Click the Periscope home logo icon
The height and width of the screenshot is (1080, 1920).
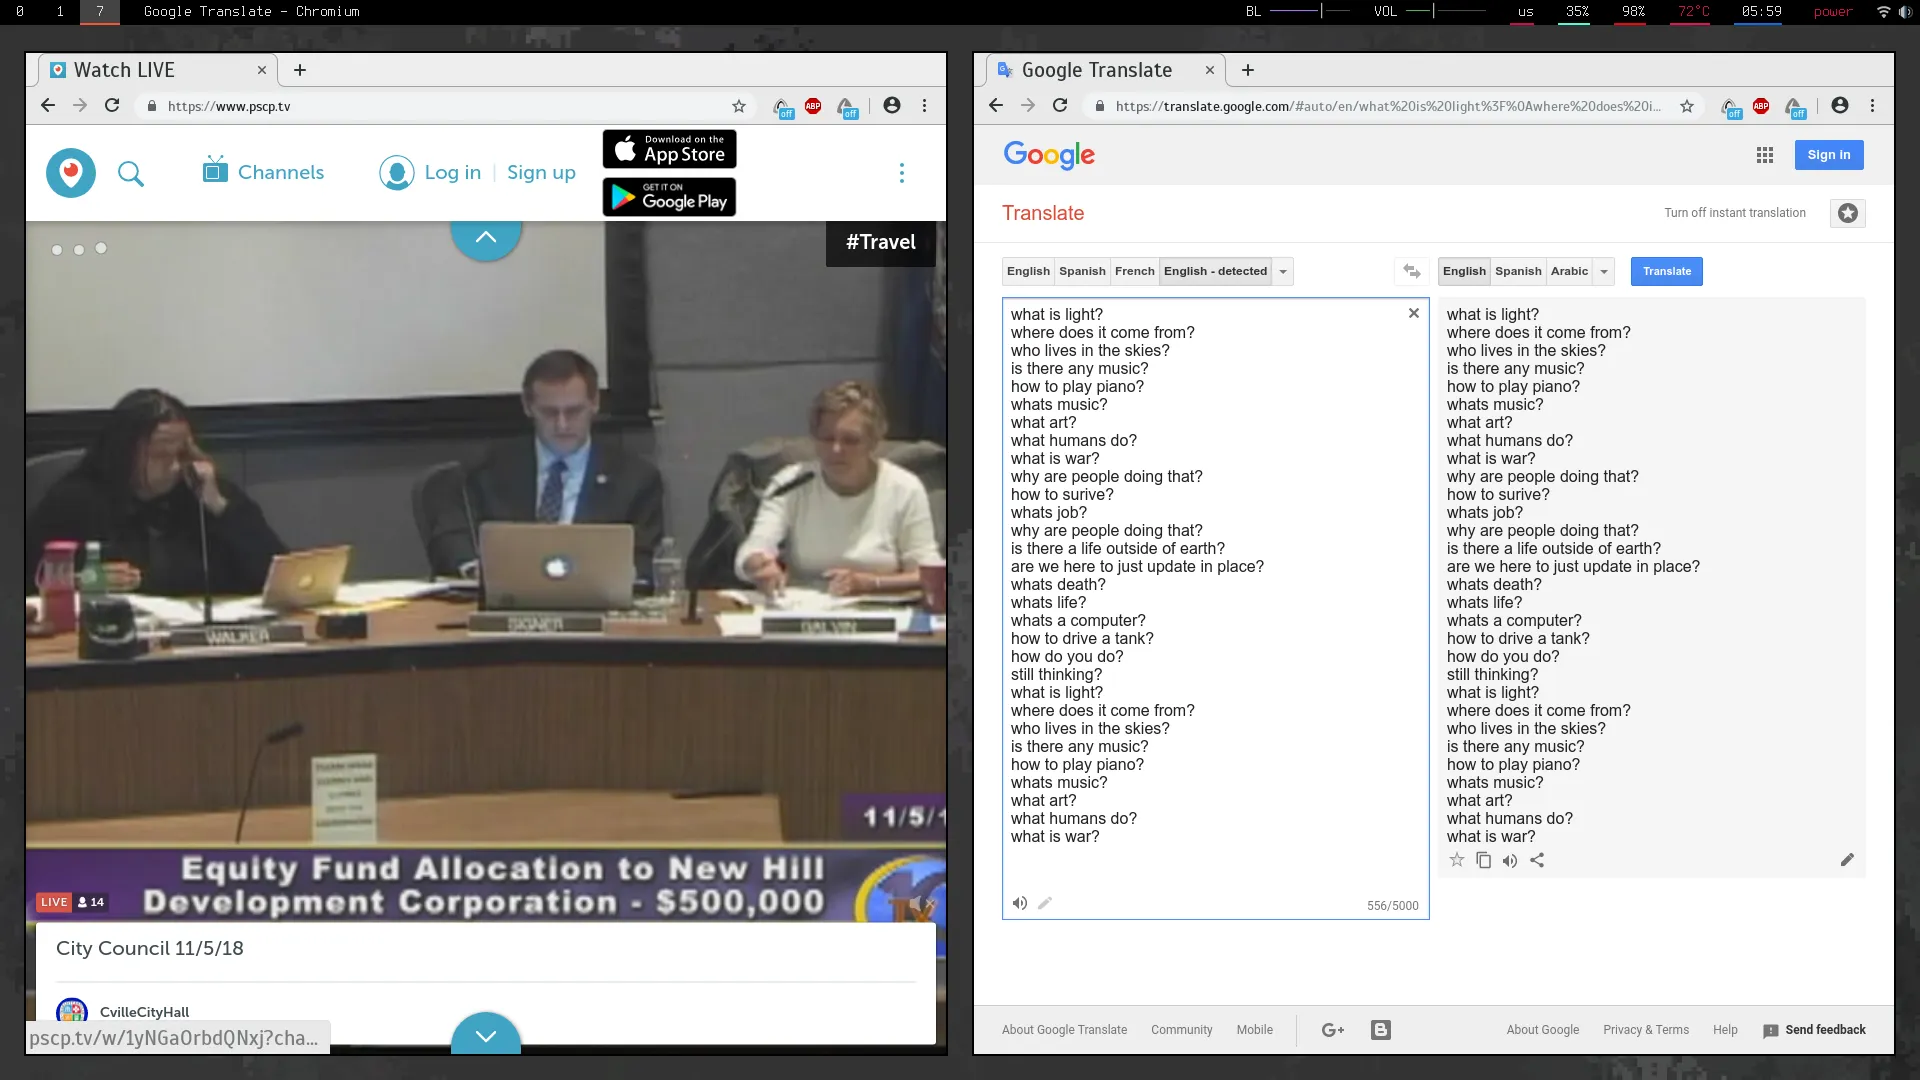point(71,173)
